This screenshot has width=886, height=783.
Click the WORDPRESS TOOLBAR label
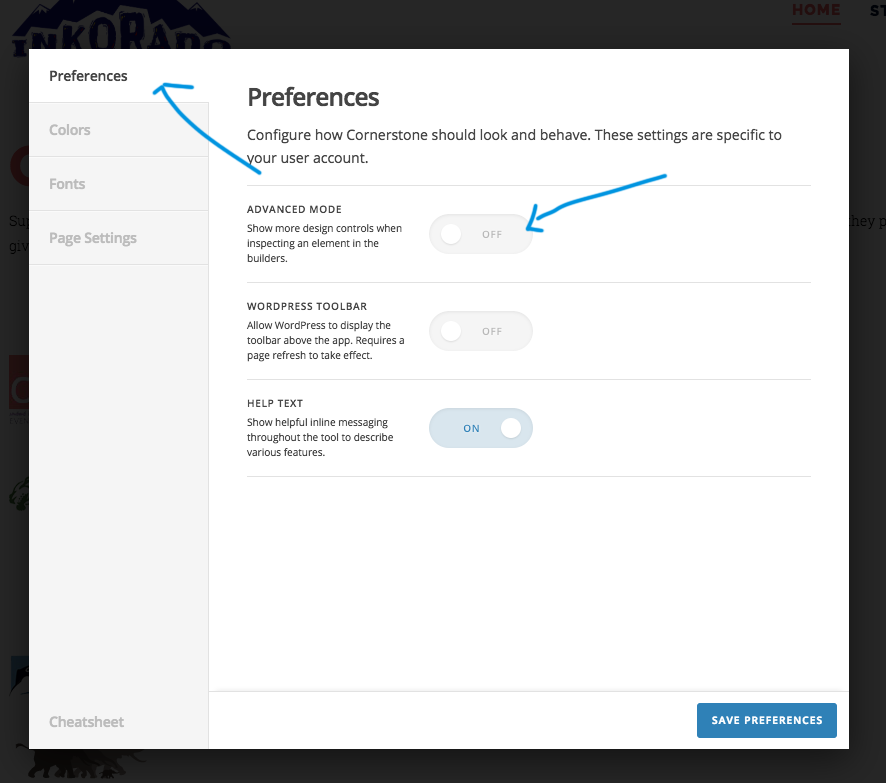[307, 307]
